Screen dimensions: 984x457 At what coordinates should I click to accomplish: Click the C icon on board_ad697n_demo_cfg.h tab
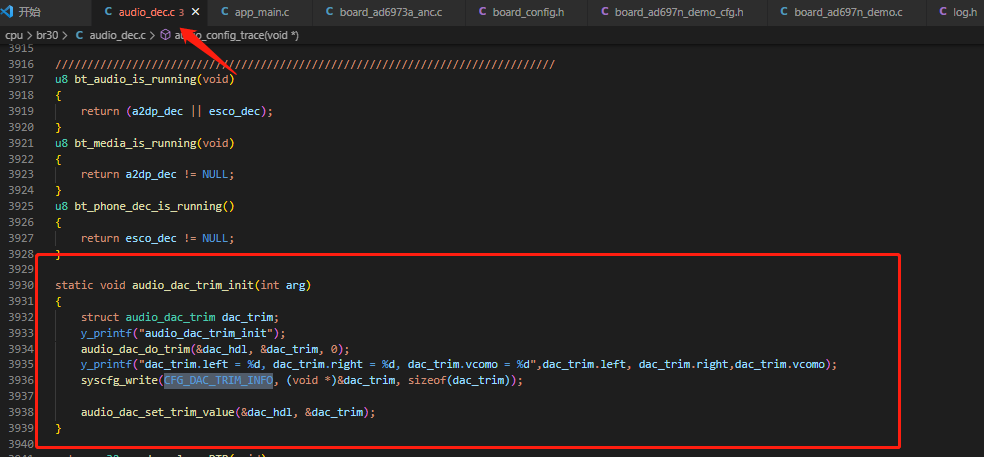coord(605,12)
